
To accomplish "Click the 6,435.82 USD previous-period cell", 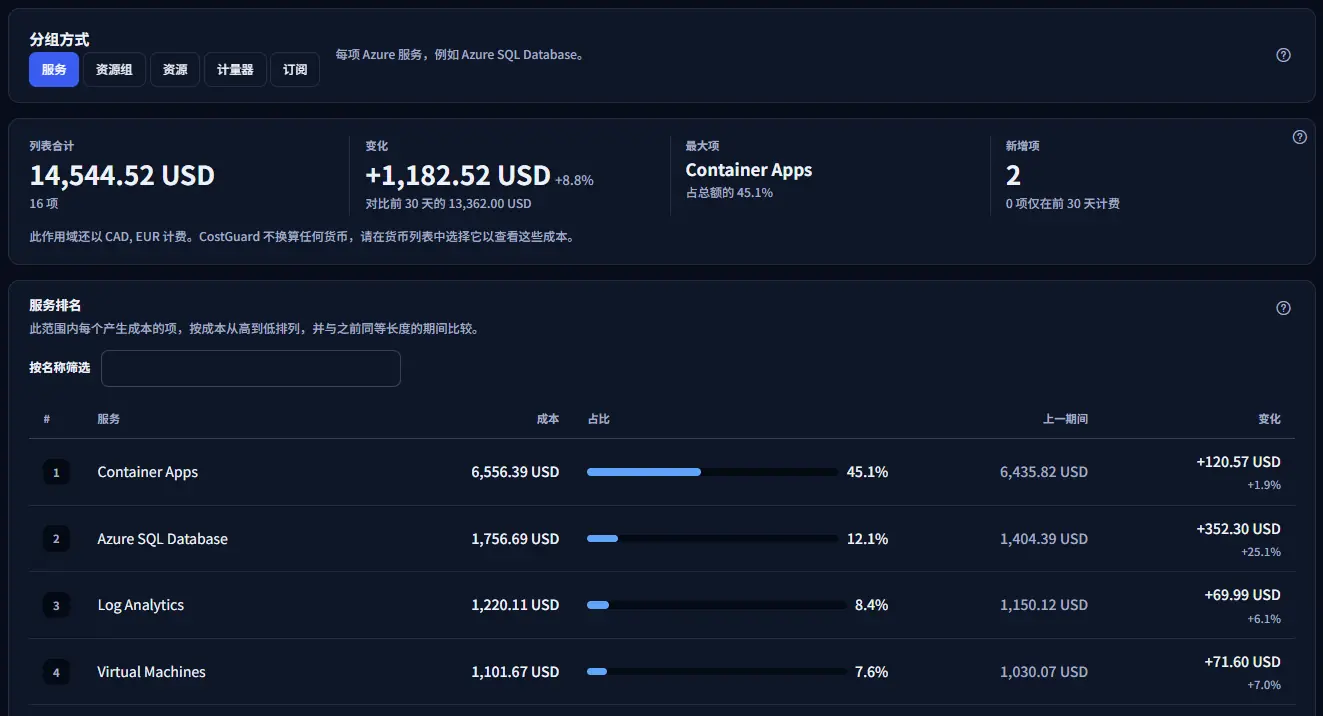I will click(x=1044, y=472).
